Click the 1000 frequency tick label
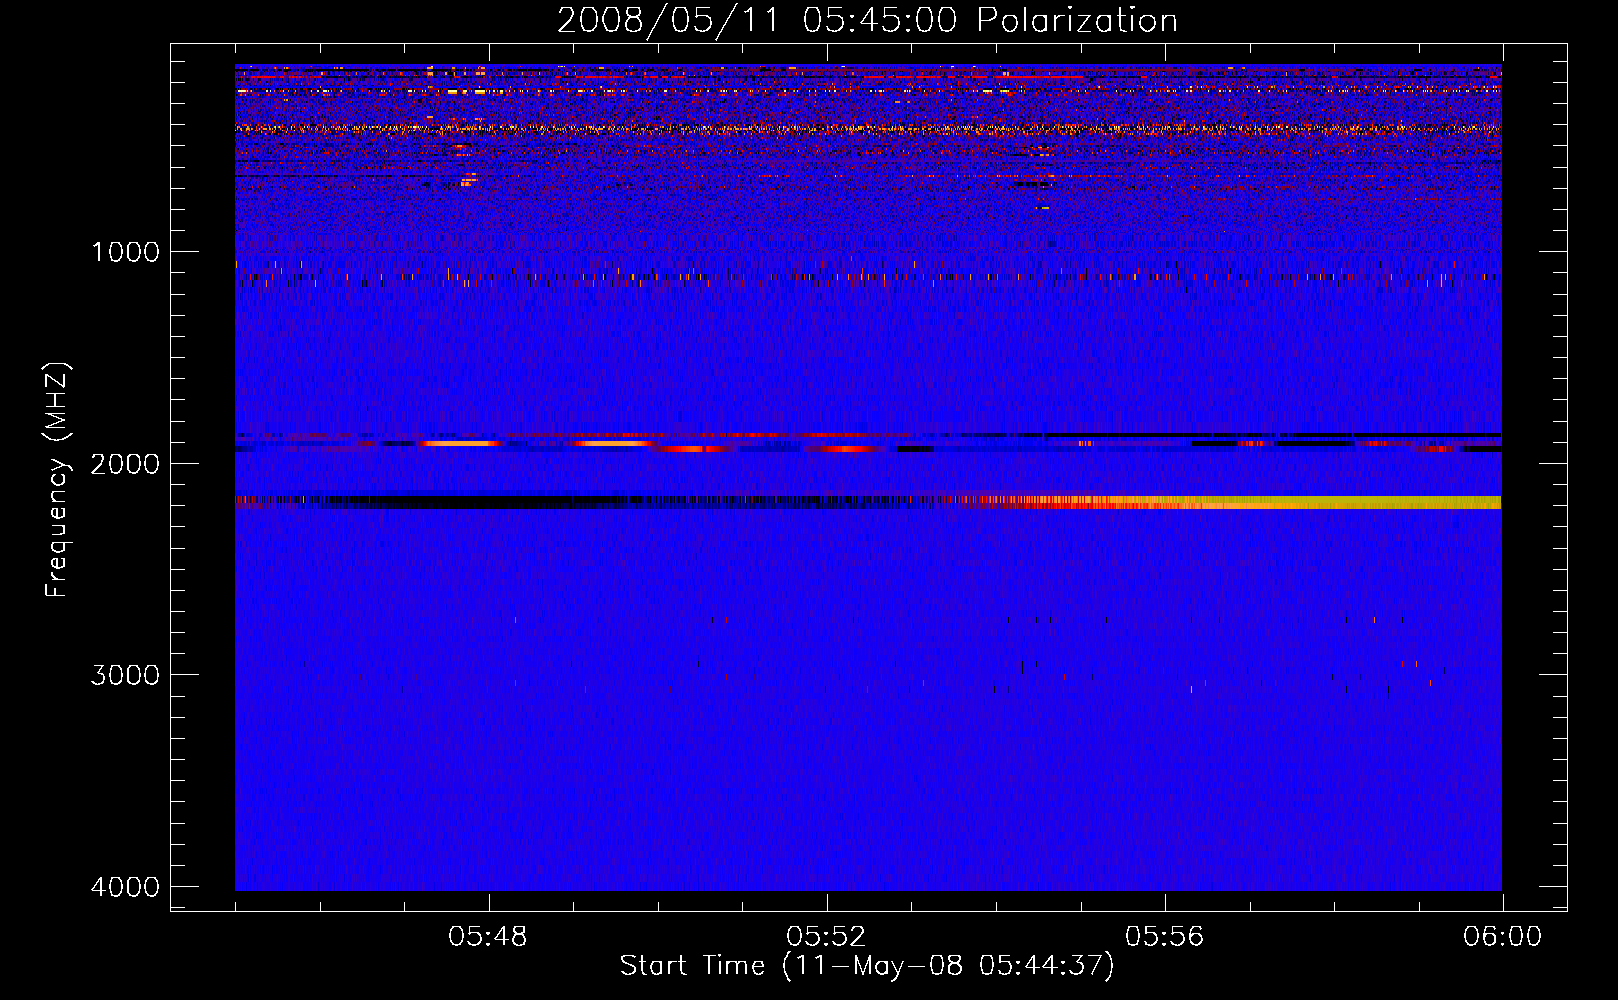1618x1000 pixels. pyautogui.click(x=125, y=252)
